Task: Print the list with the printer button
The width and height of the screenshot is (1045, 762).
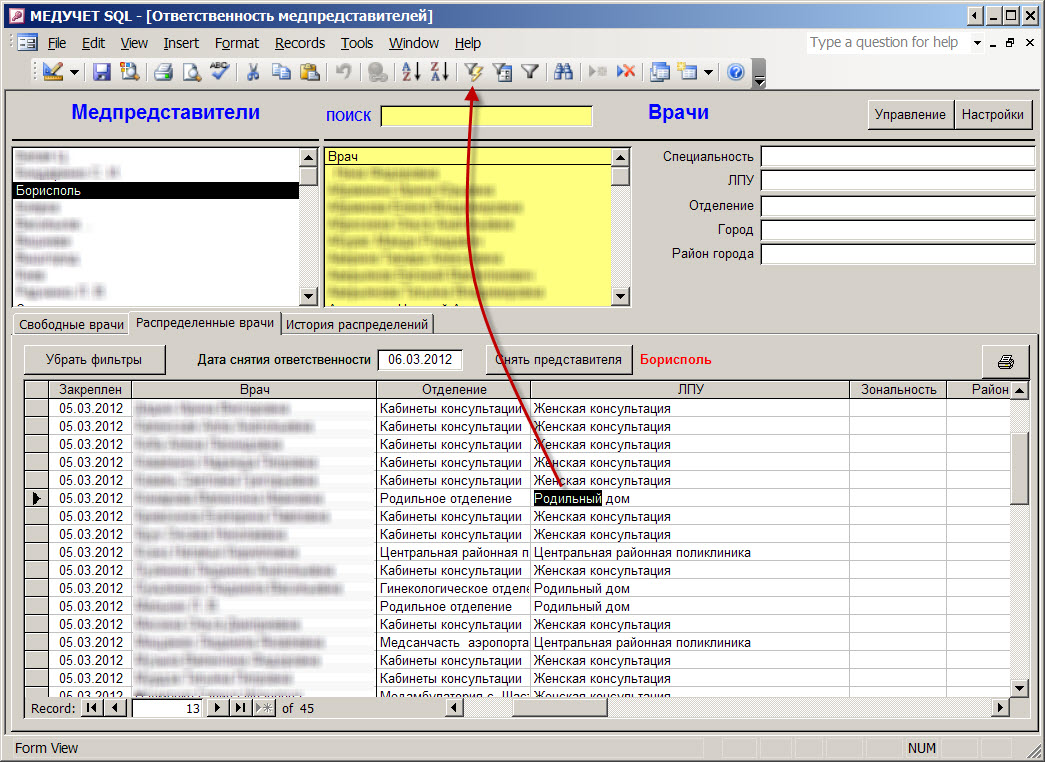Action: coord(1006,361)
